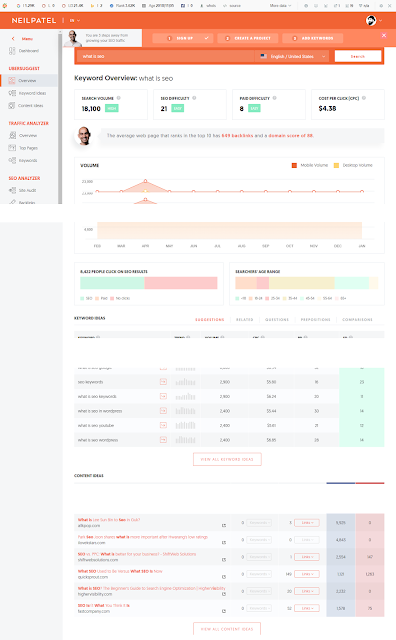Expand Links dropdown for quicksprout.com row
The height and width of the screenshot is (640, 396).
307,574
